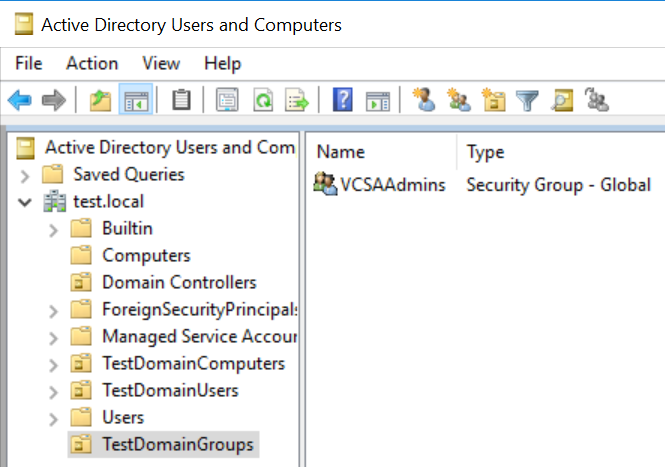Select TestDomainUsers tree item
This screenshot has height=467, width=665.
coord(170,390)
